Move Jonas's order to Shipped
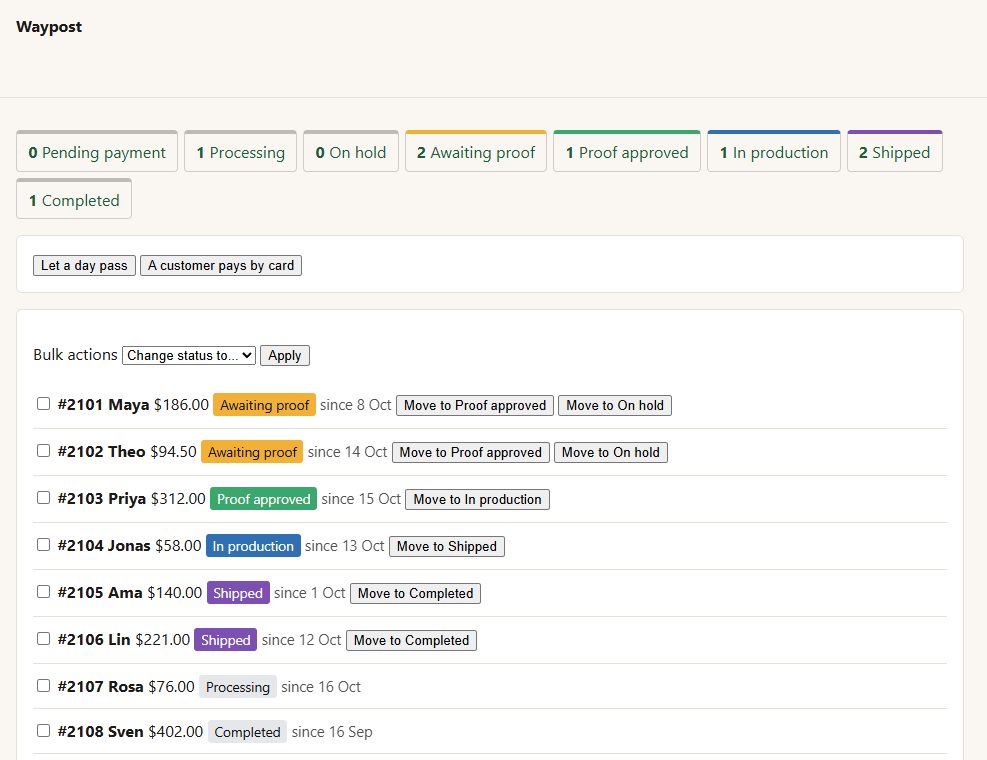The height and width of the screenshot is (760, 987). point(447,547)
